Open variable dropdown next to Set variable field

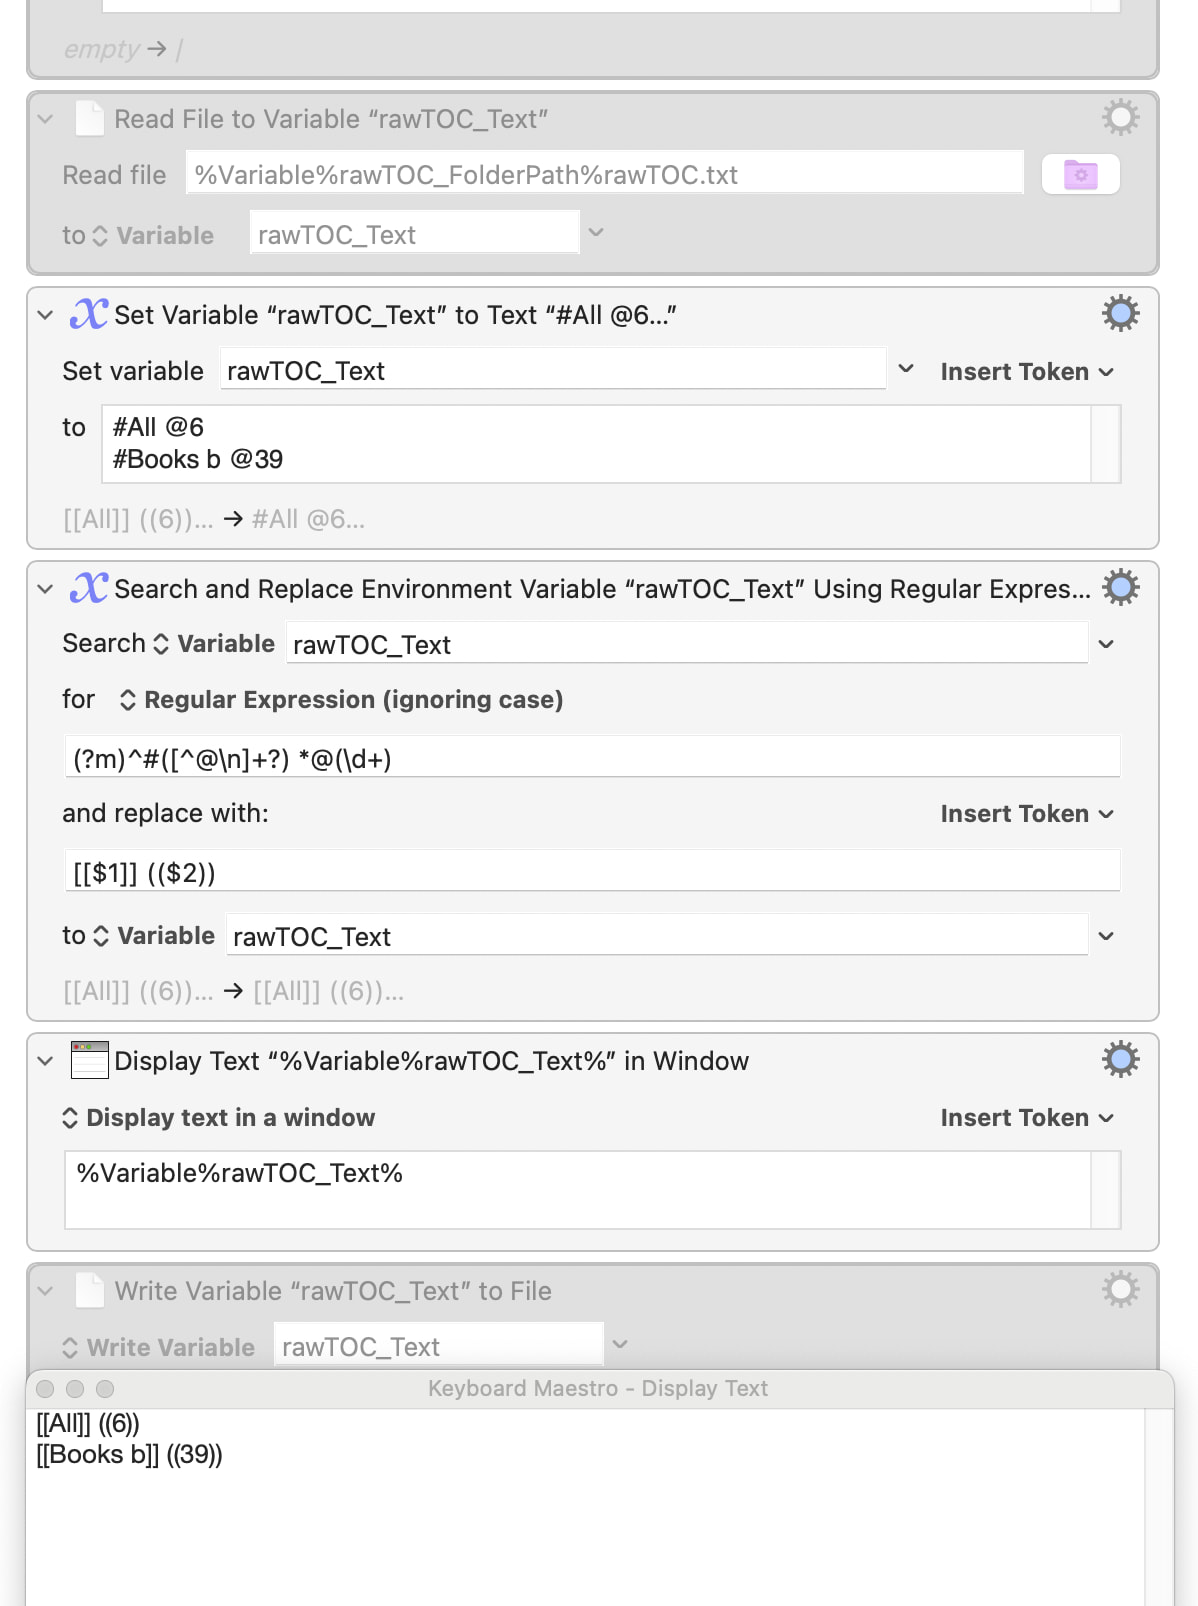906,369
